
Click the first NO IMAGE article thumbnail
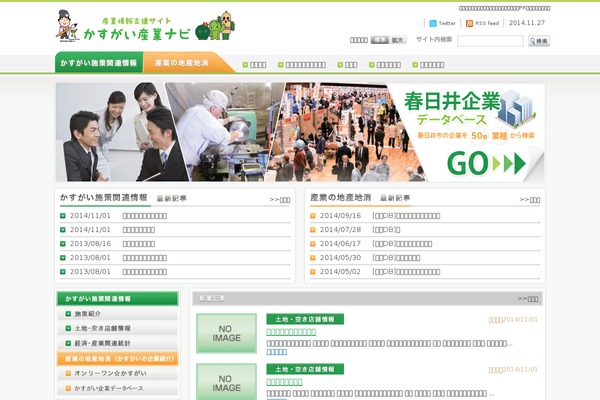pos(227,333)
